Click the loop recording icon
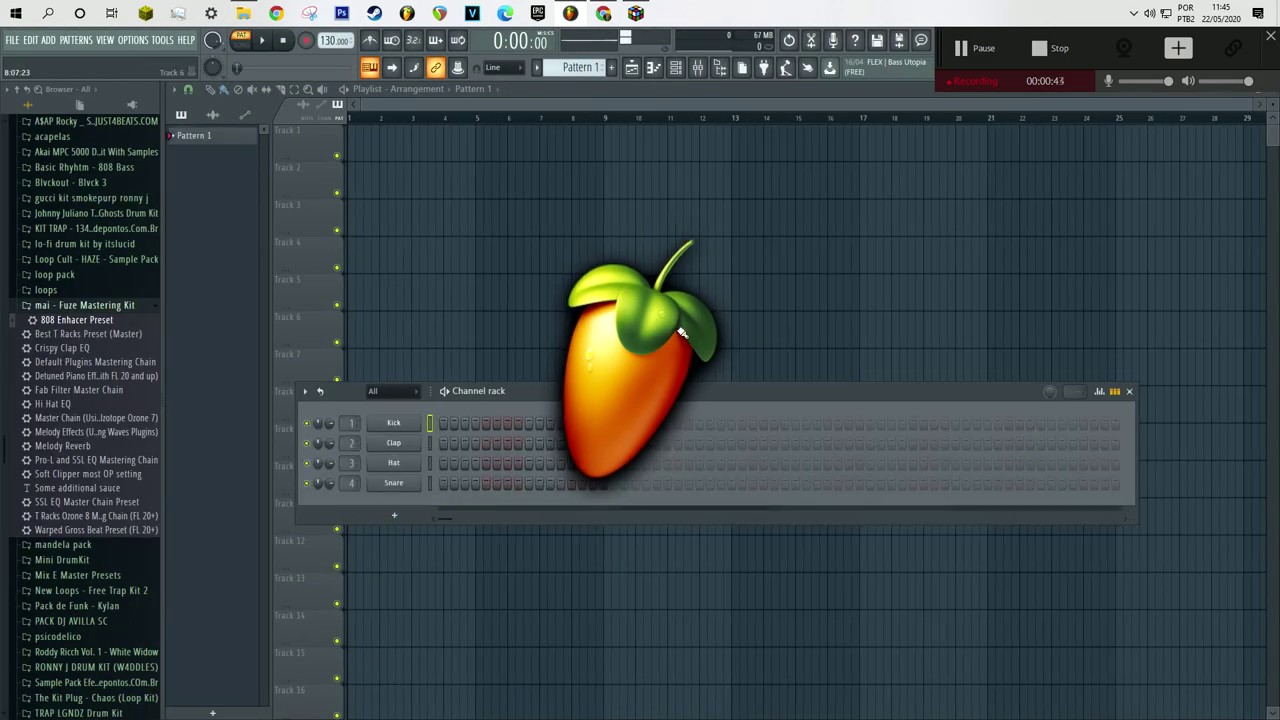 tap(457, 40)
